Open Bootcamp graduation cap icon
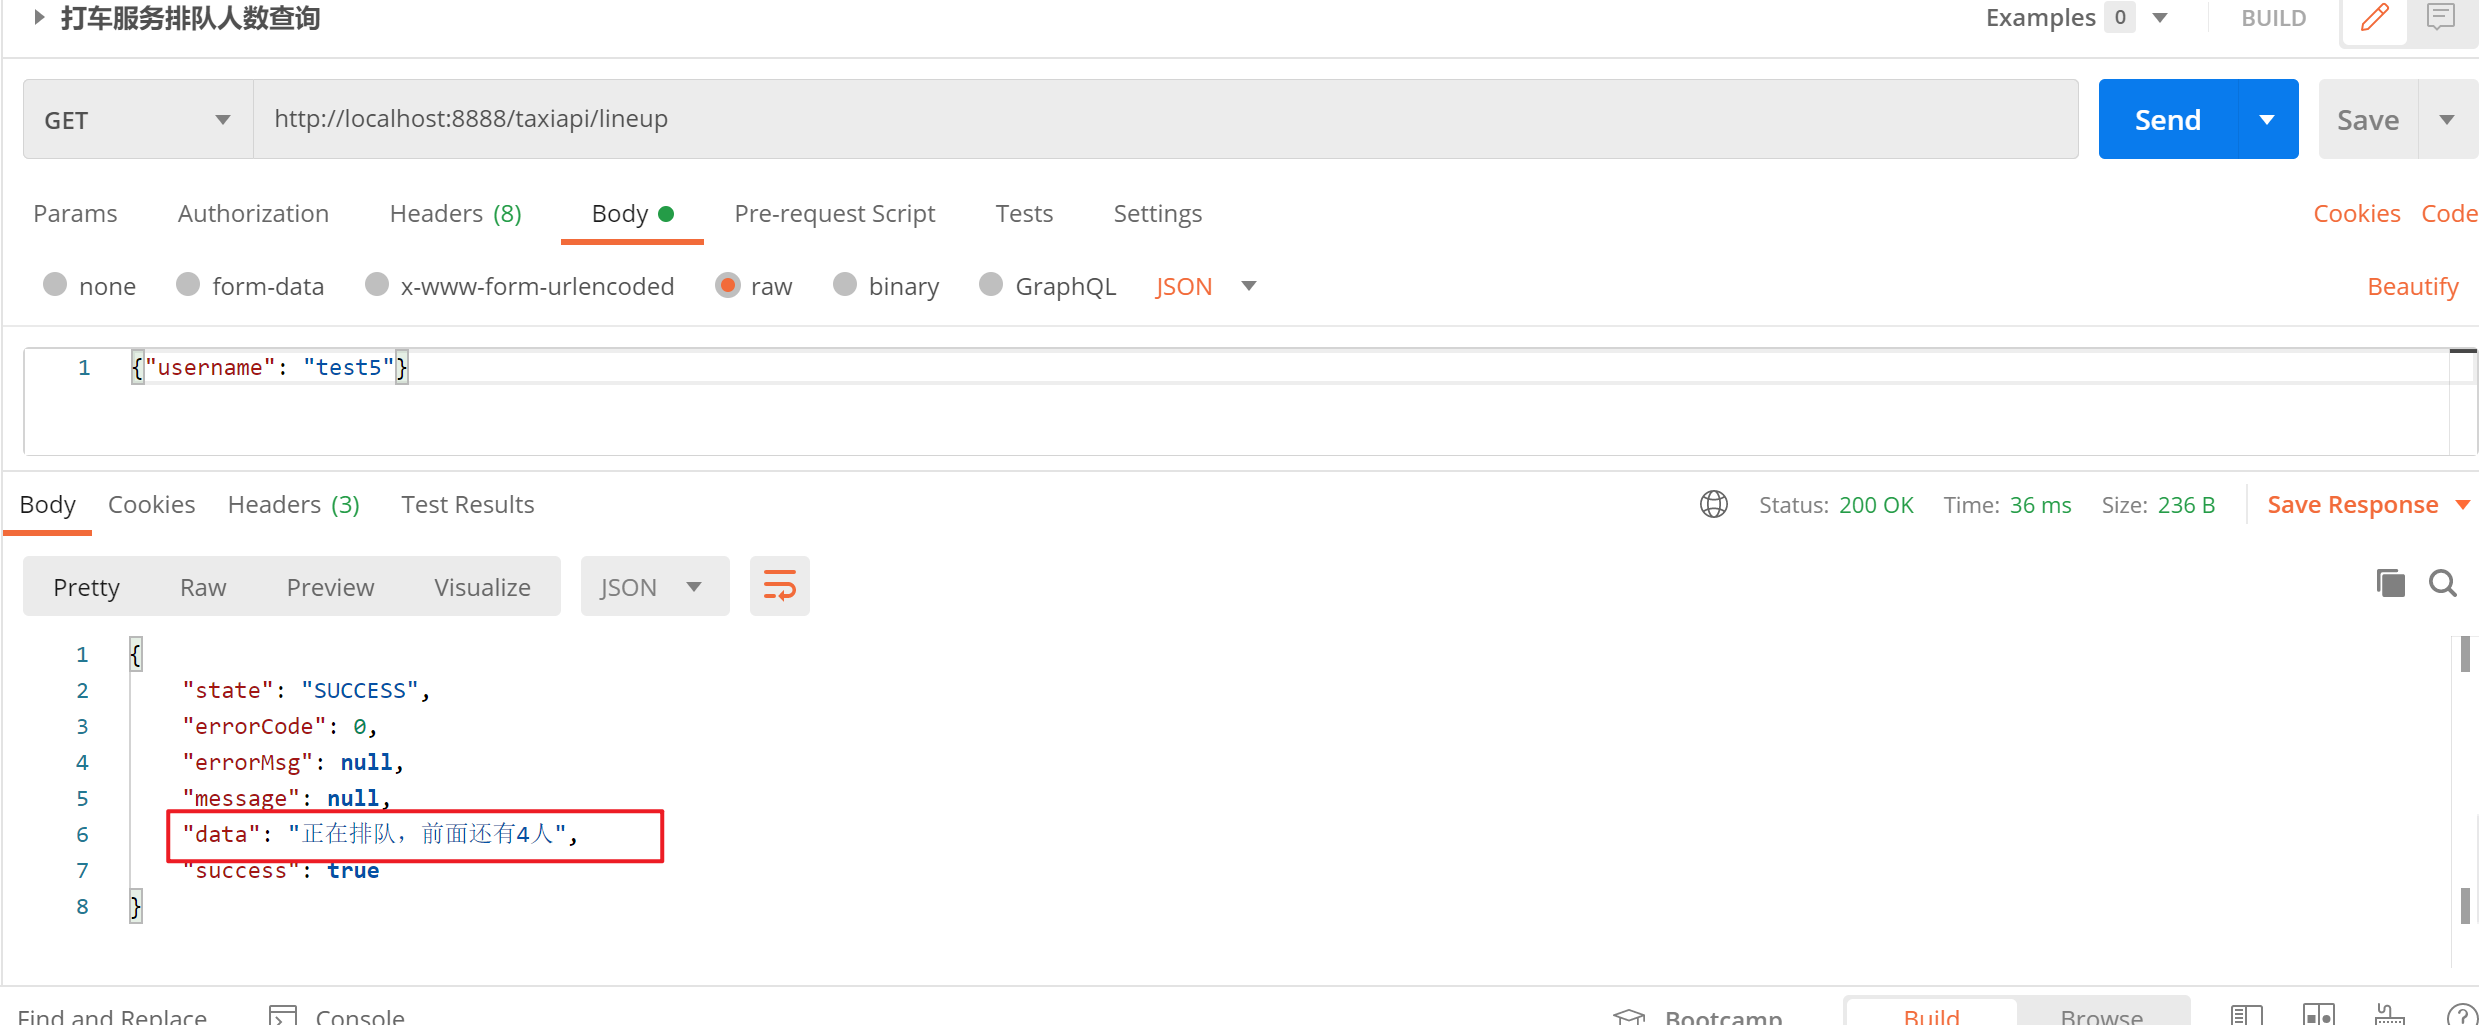Image resolution: width=2479 pixels, height=1025 pixels. tap(1629, 1016)
